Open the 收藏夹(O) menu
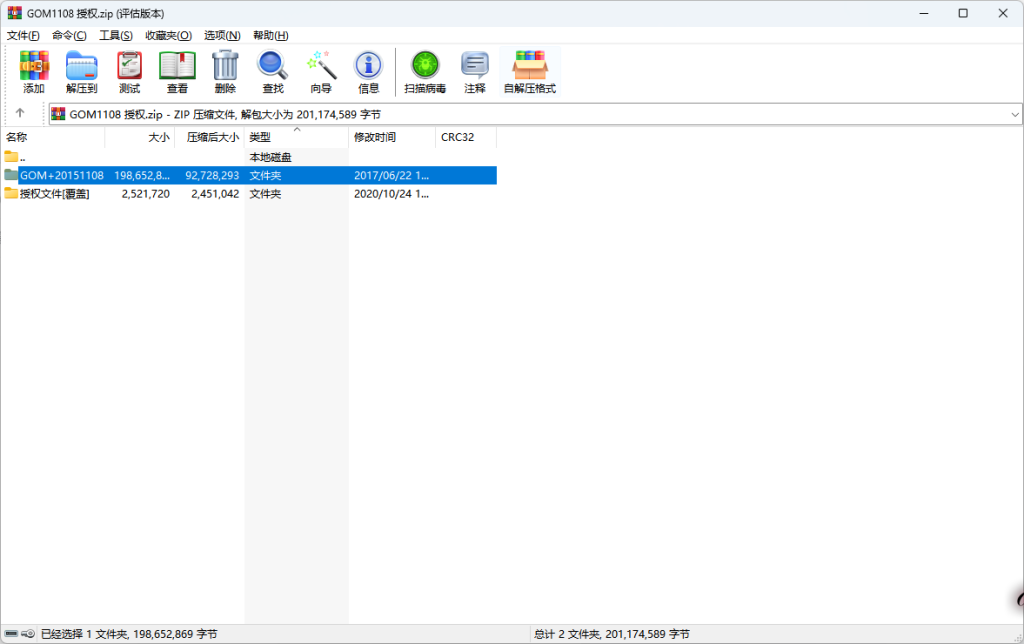The image size is (1024, 644). (168, 35)
